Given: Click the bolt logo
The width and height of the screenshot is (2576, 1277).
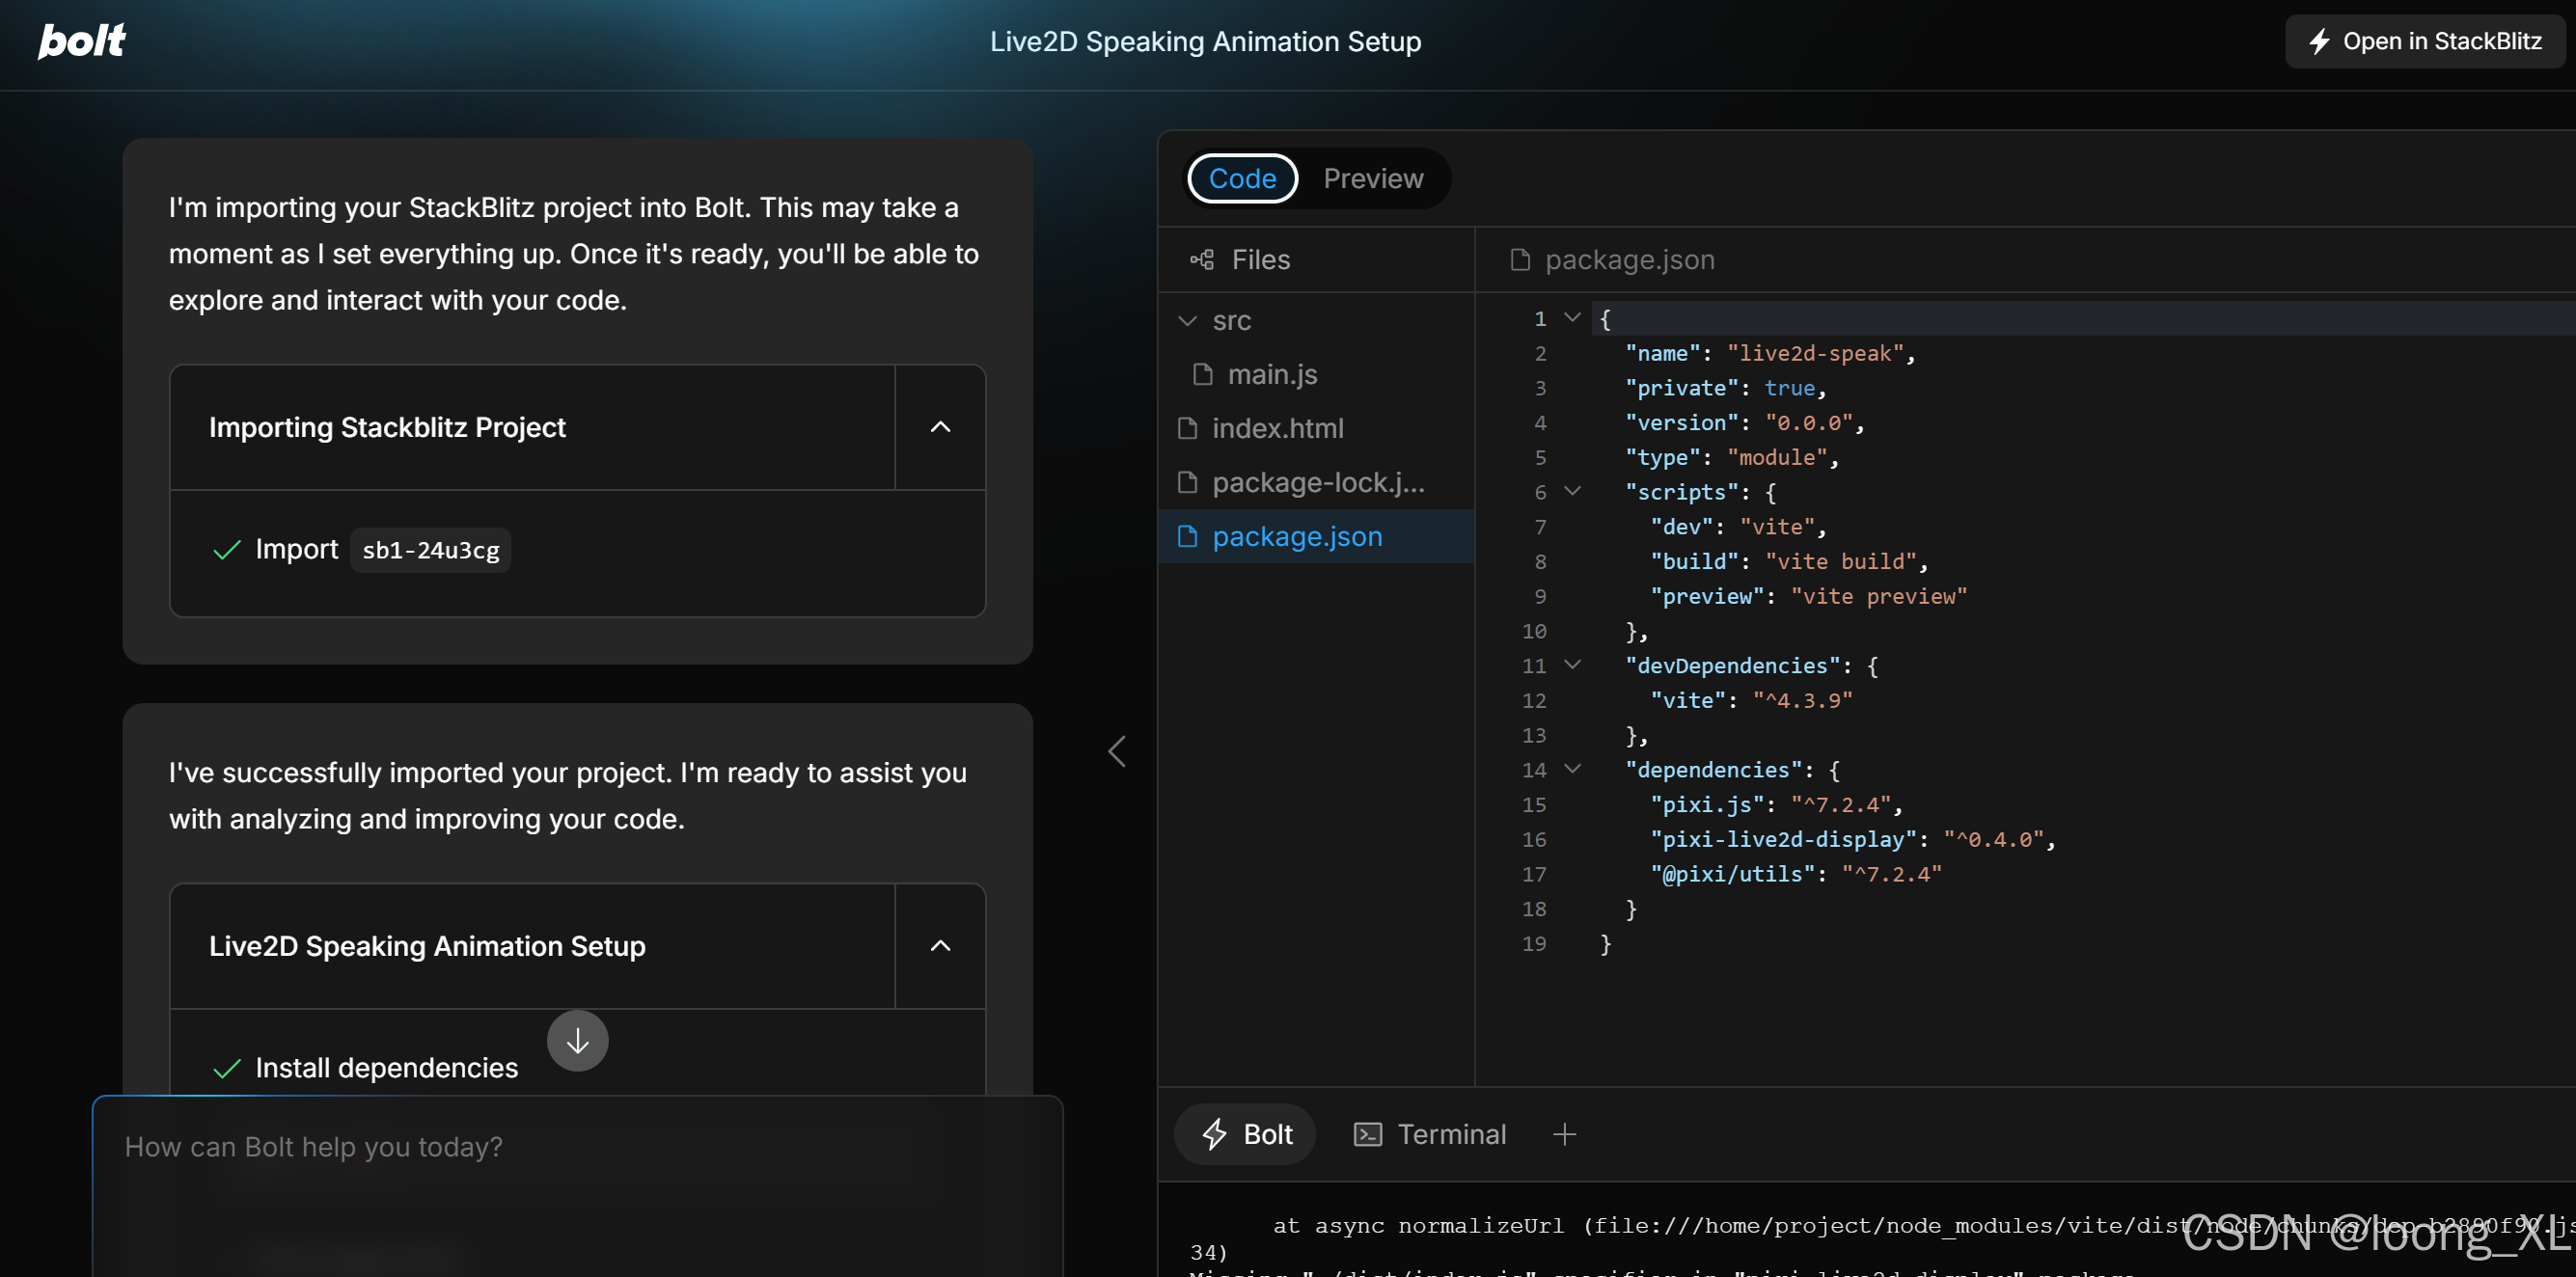Looking at the screenshot, I should tap(81, 41).
